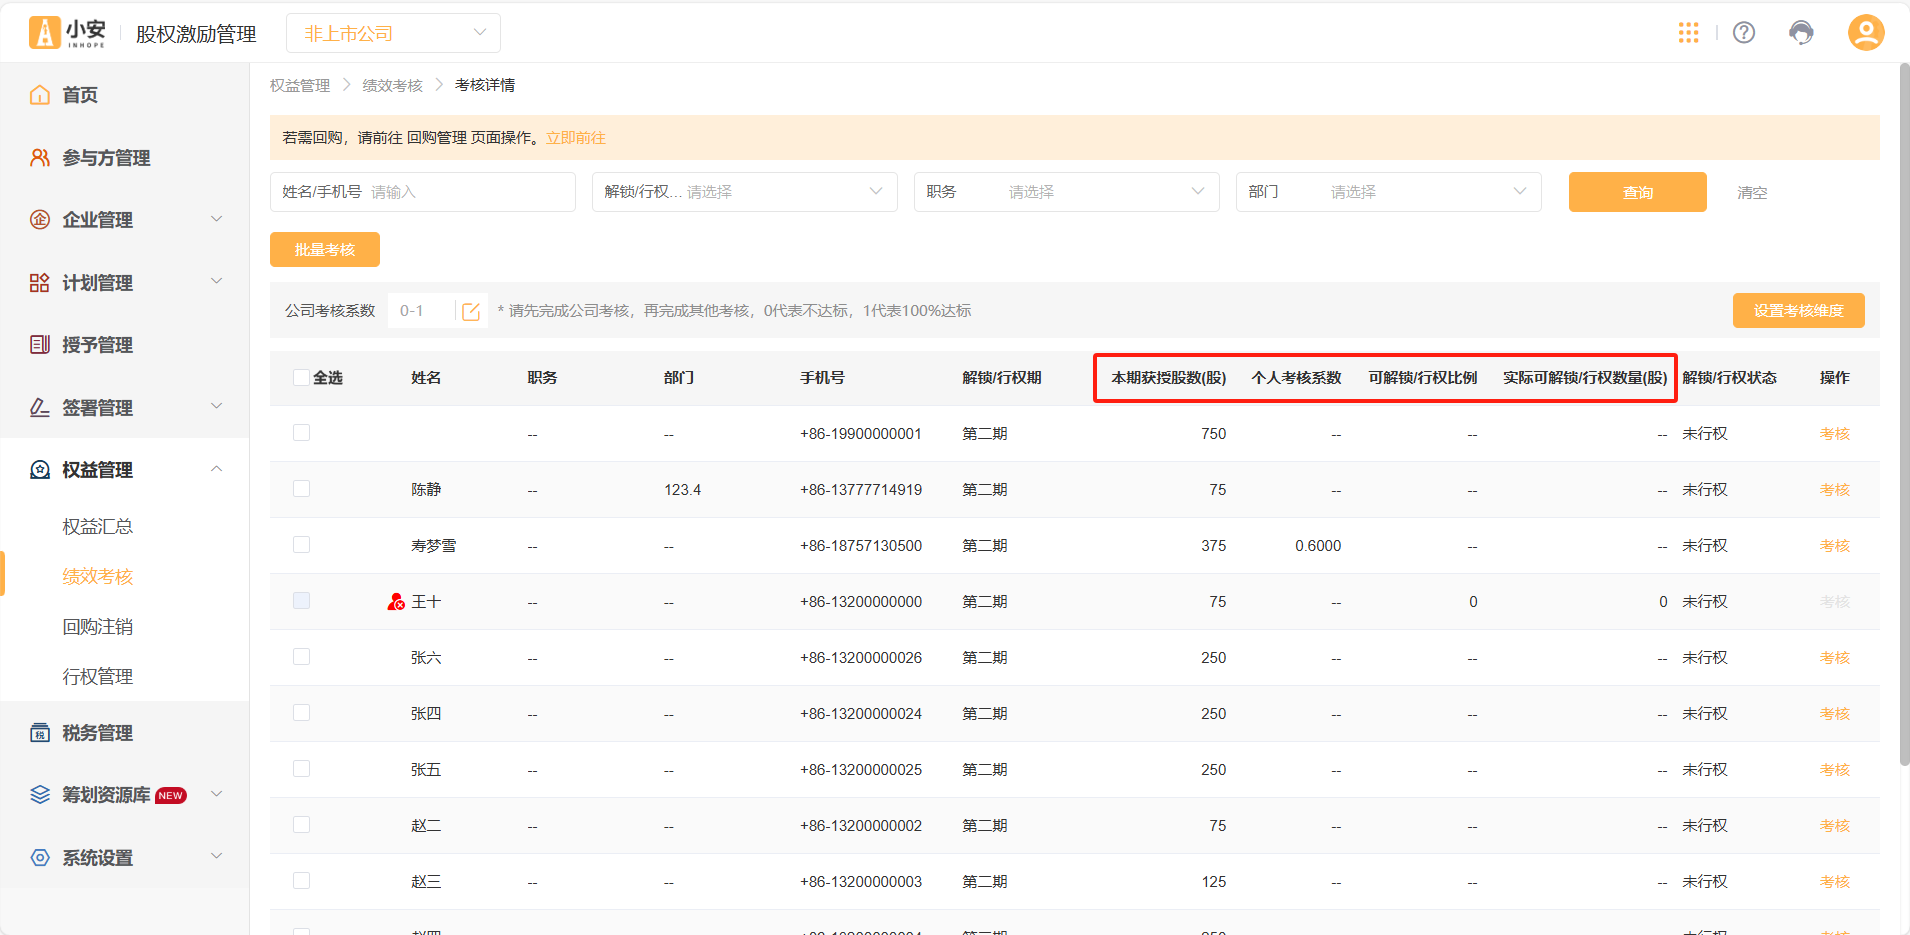Open the 解锁/行权 status dropdown filter
Image resolution: width=1910 pixels, height=935 pixels.
click(744, 192)
